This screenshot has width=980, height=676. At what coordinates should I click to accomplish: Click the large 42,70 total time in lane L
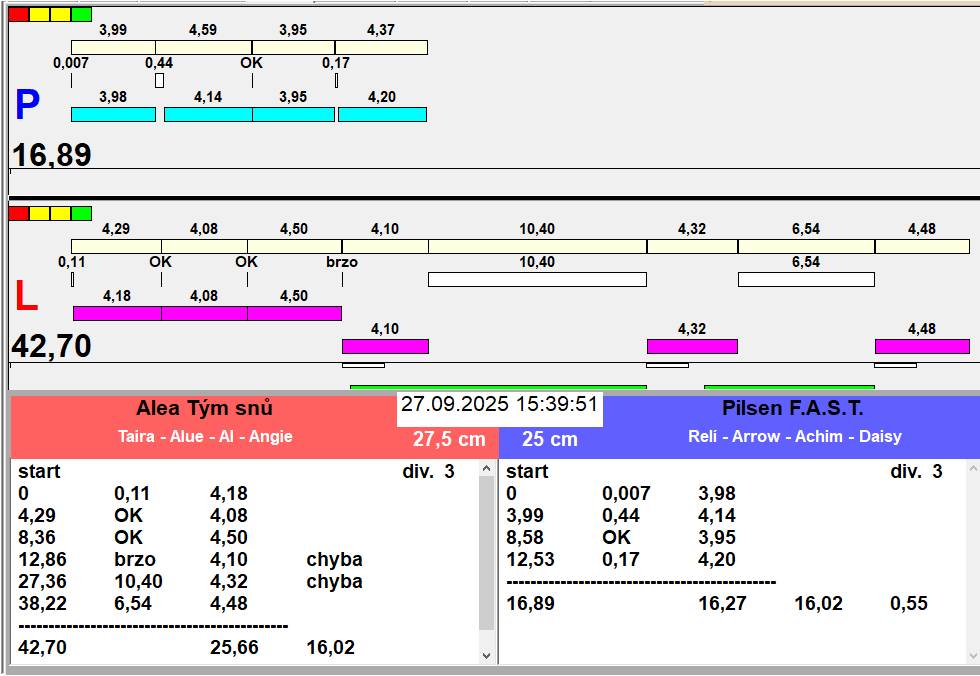pyautogui.click(x=52, y=345)
